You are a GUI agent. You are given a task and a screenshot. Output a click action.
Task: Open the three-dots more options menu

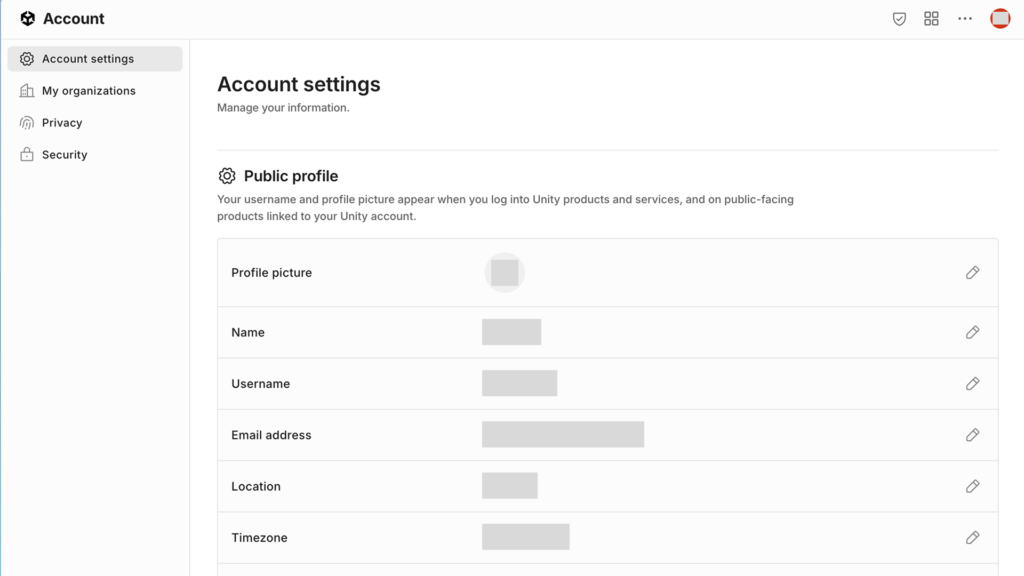point(964,19)
